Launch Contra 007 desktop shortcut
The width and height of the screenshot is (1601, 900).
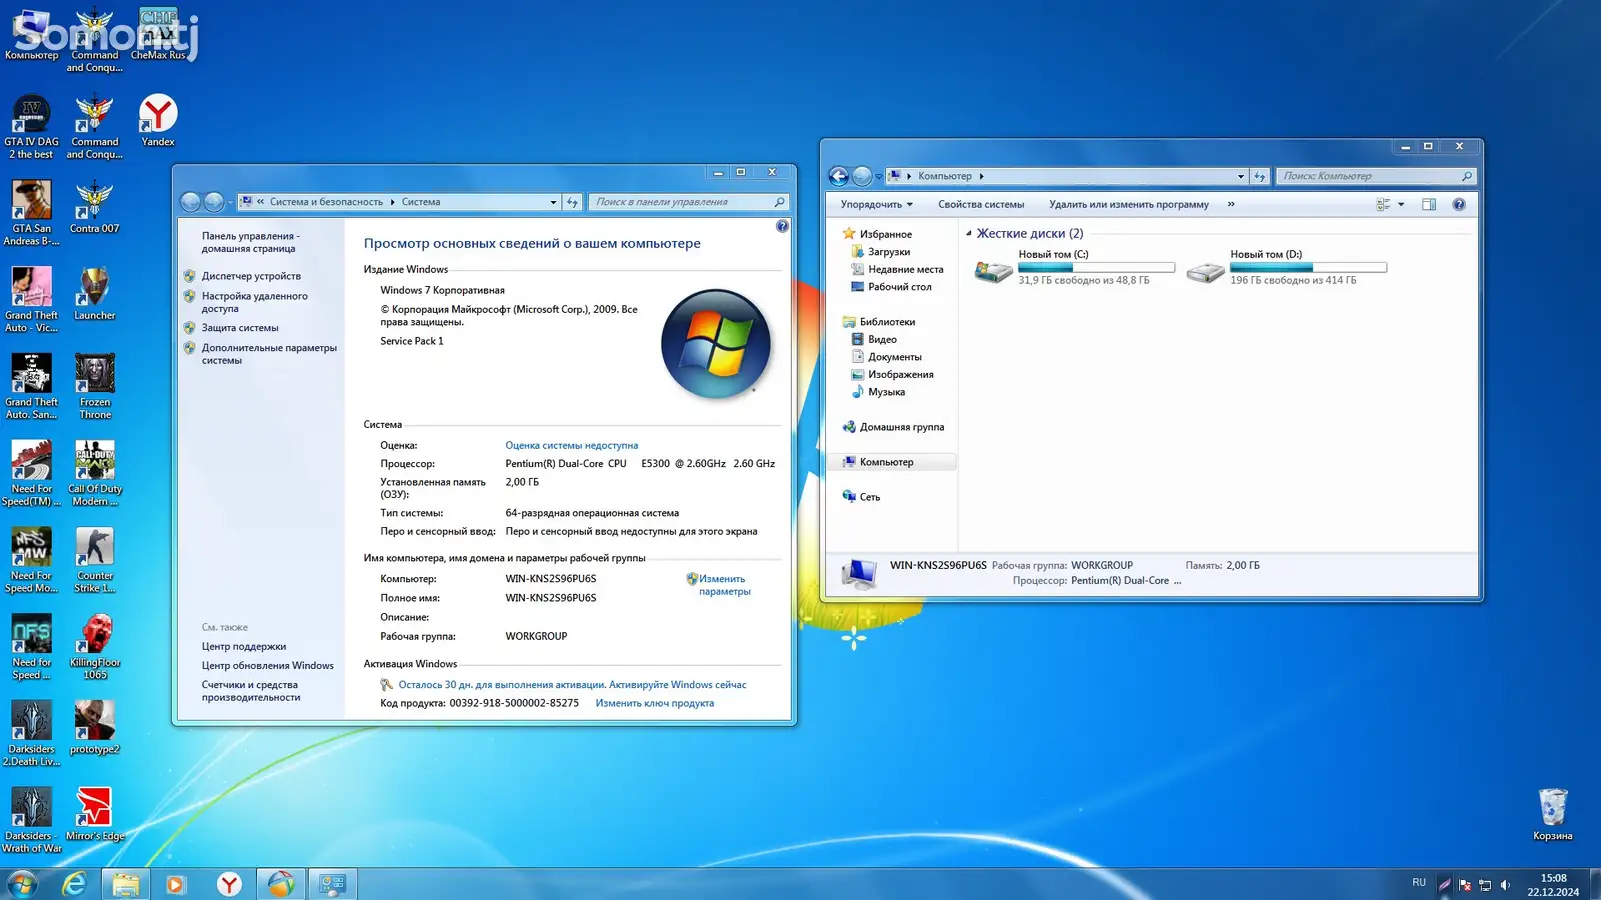click(x=94, y=207)
